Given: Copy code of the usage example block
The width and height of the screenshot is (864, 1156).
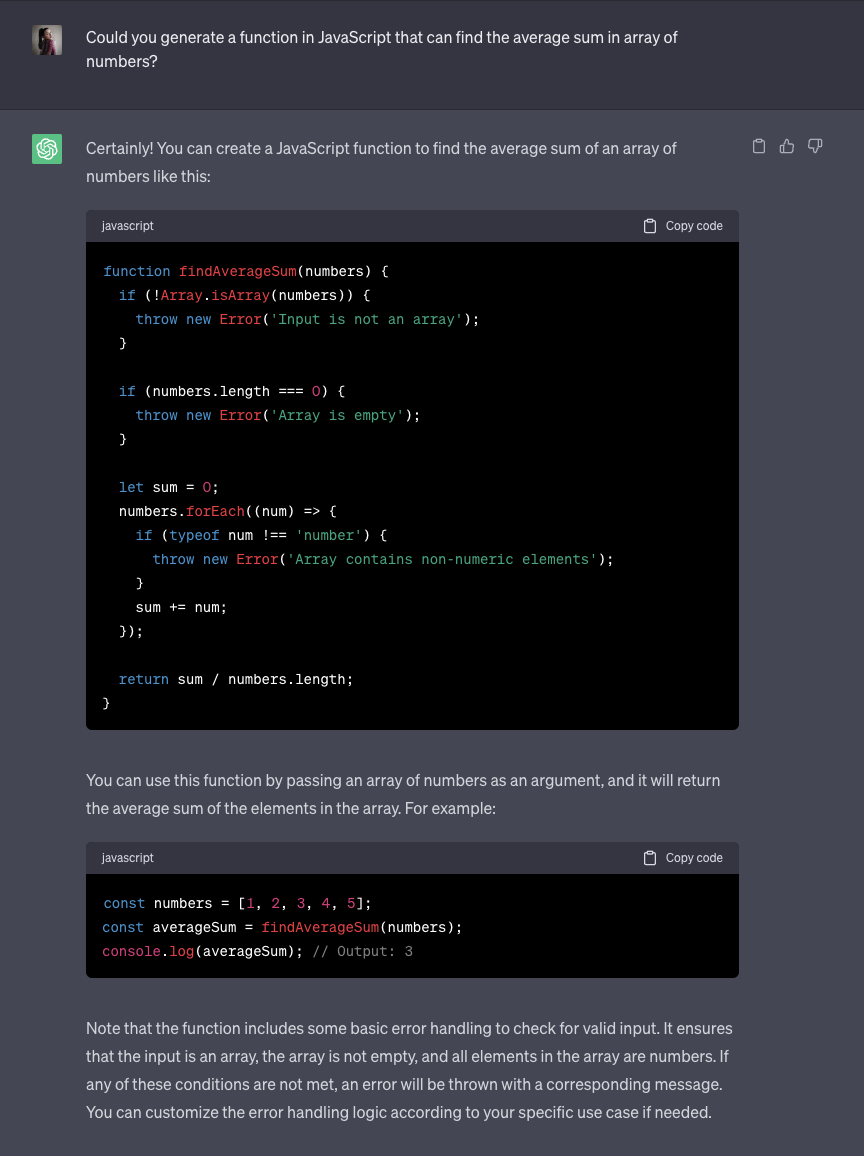Looking at the screenshot, I should (683, 857).
